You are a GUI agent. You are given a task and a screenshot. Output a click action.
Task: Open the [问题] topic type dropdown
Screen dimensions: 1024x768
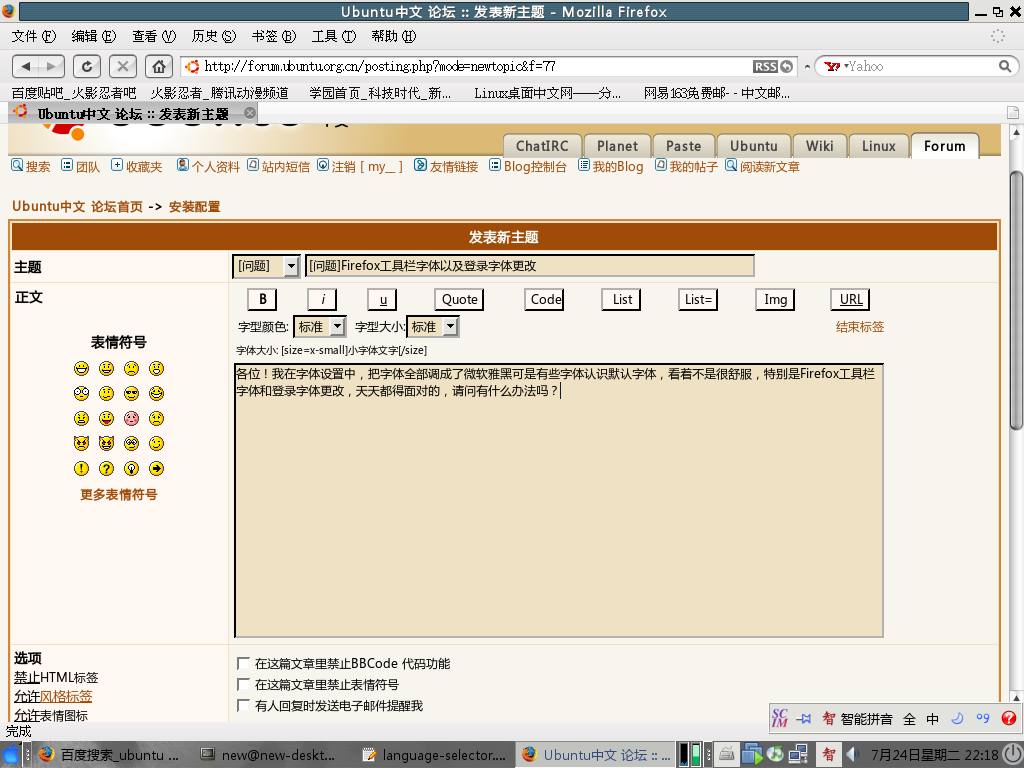tap(266, 266)
